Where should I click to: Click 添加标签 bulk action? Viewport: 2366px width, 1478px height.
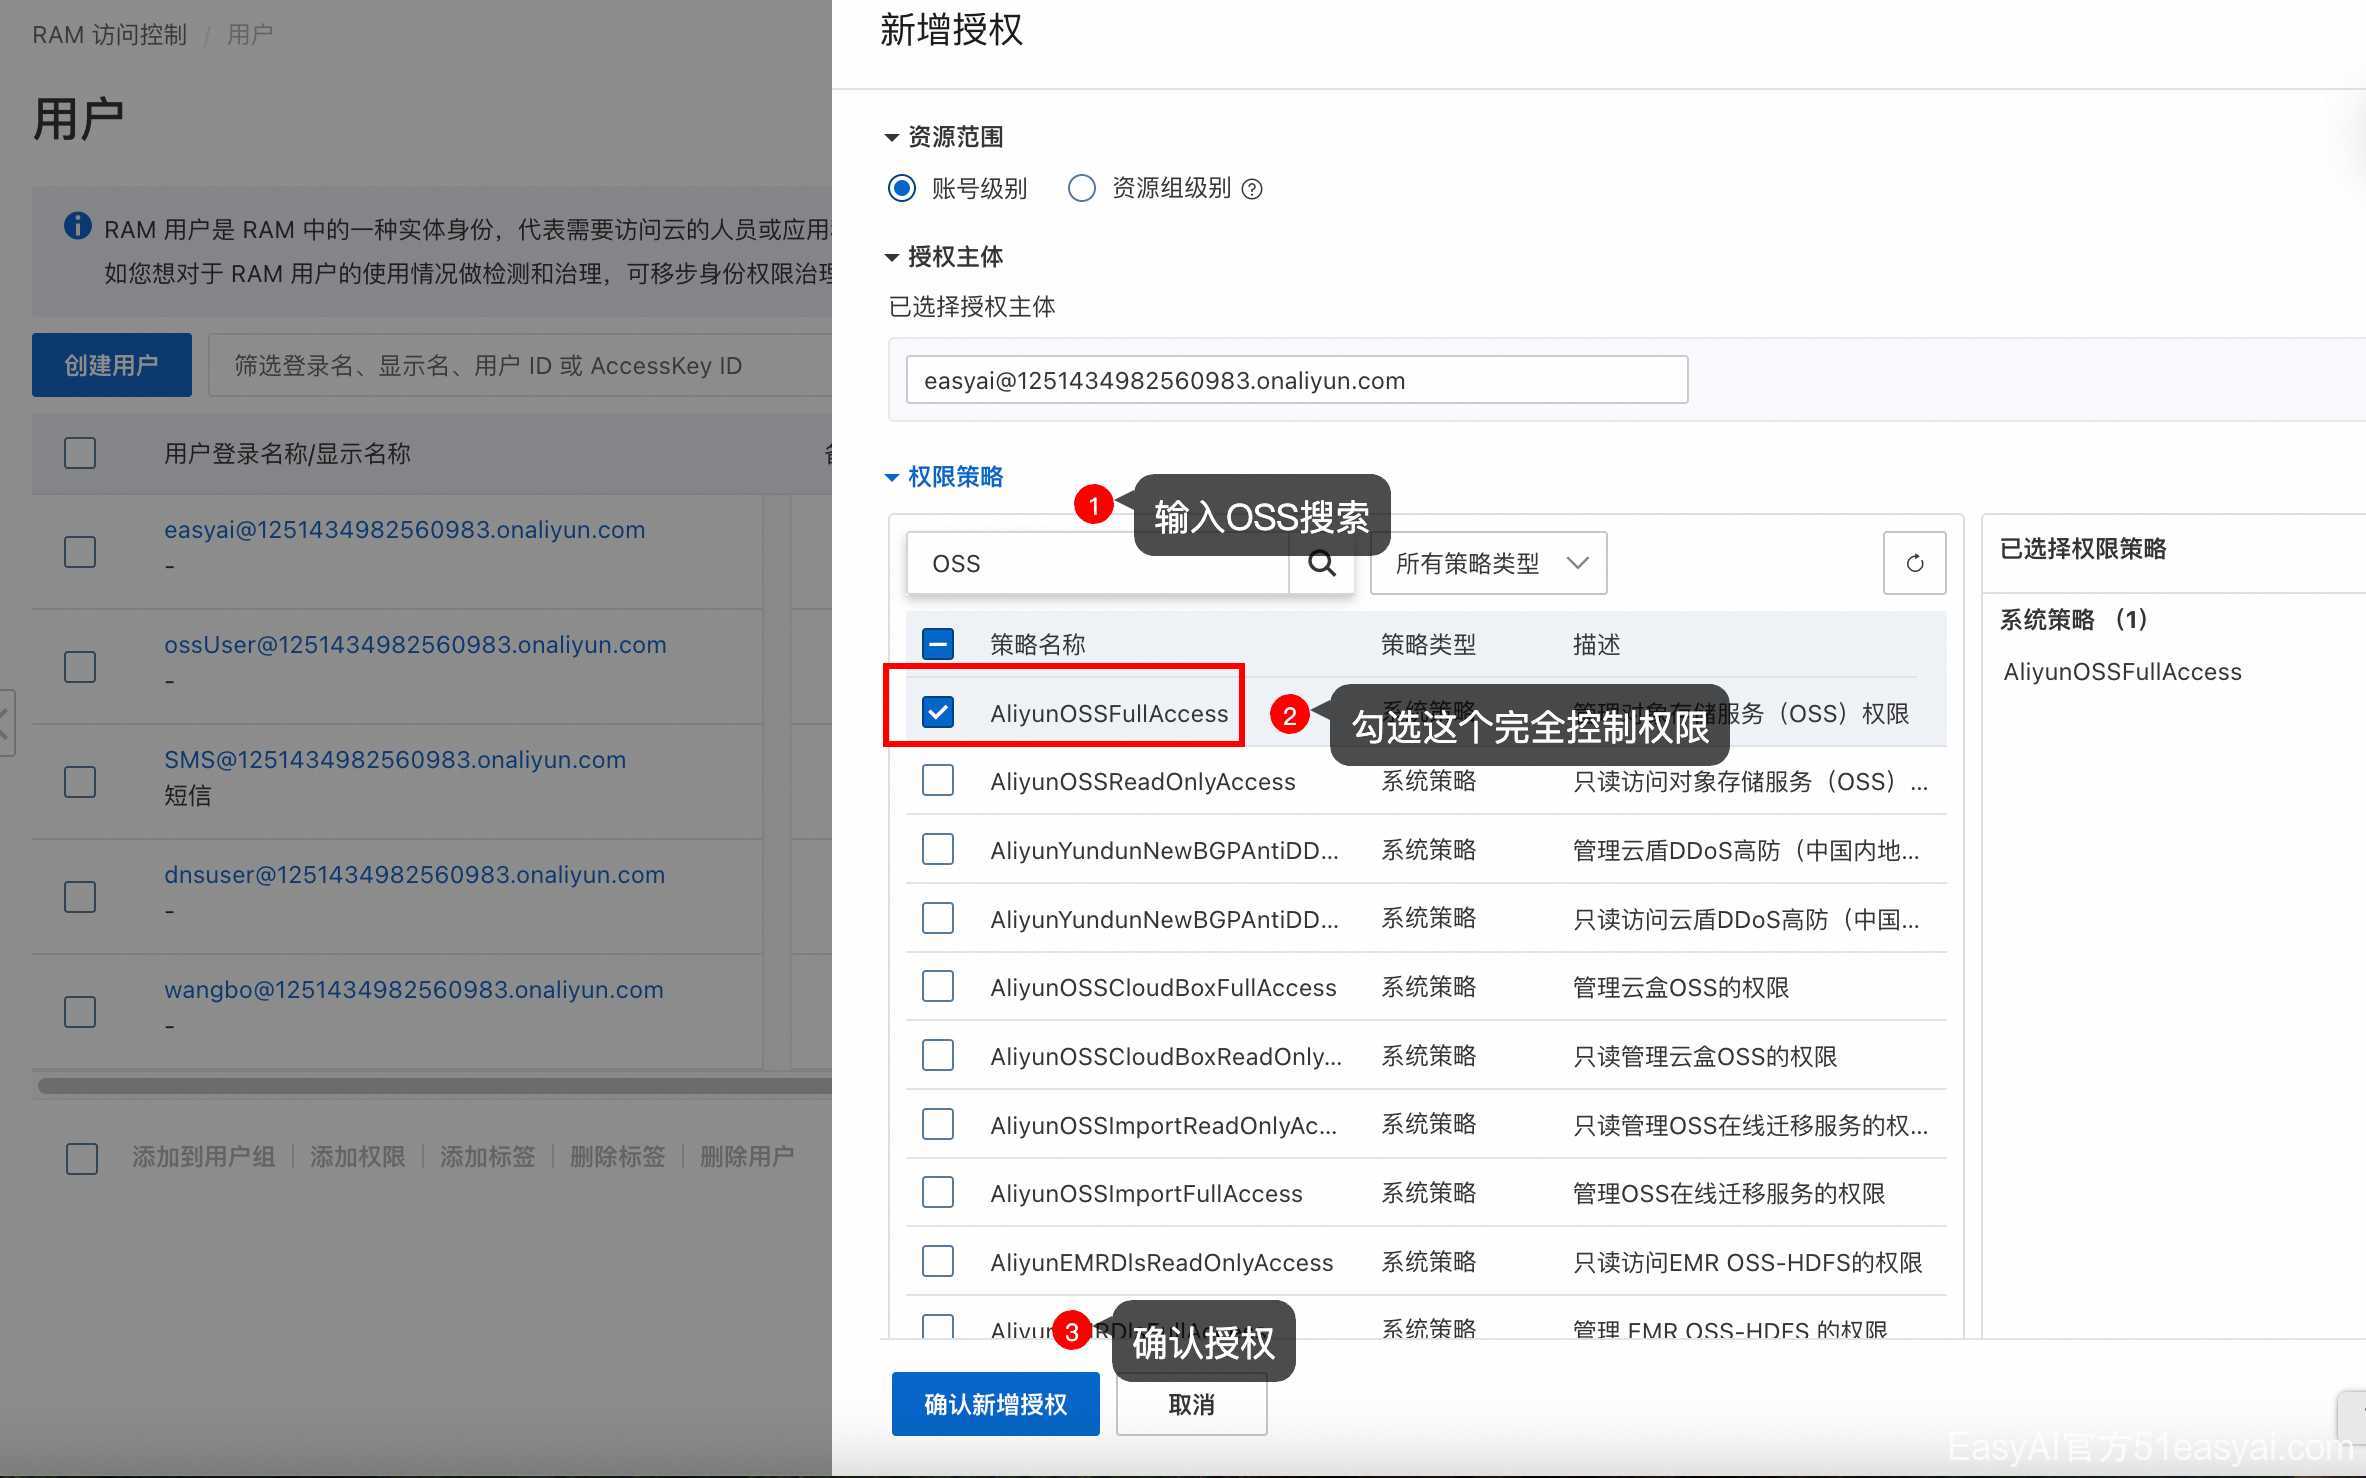pyautogui.click(x=487, y=1157)
